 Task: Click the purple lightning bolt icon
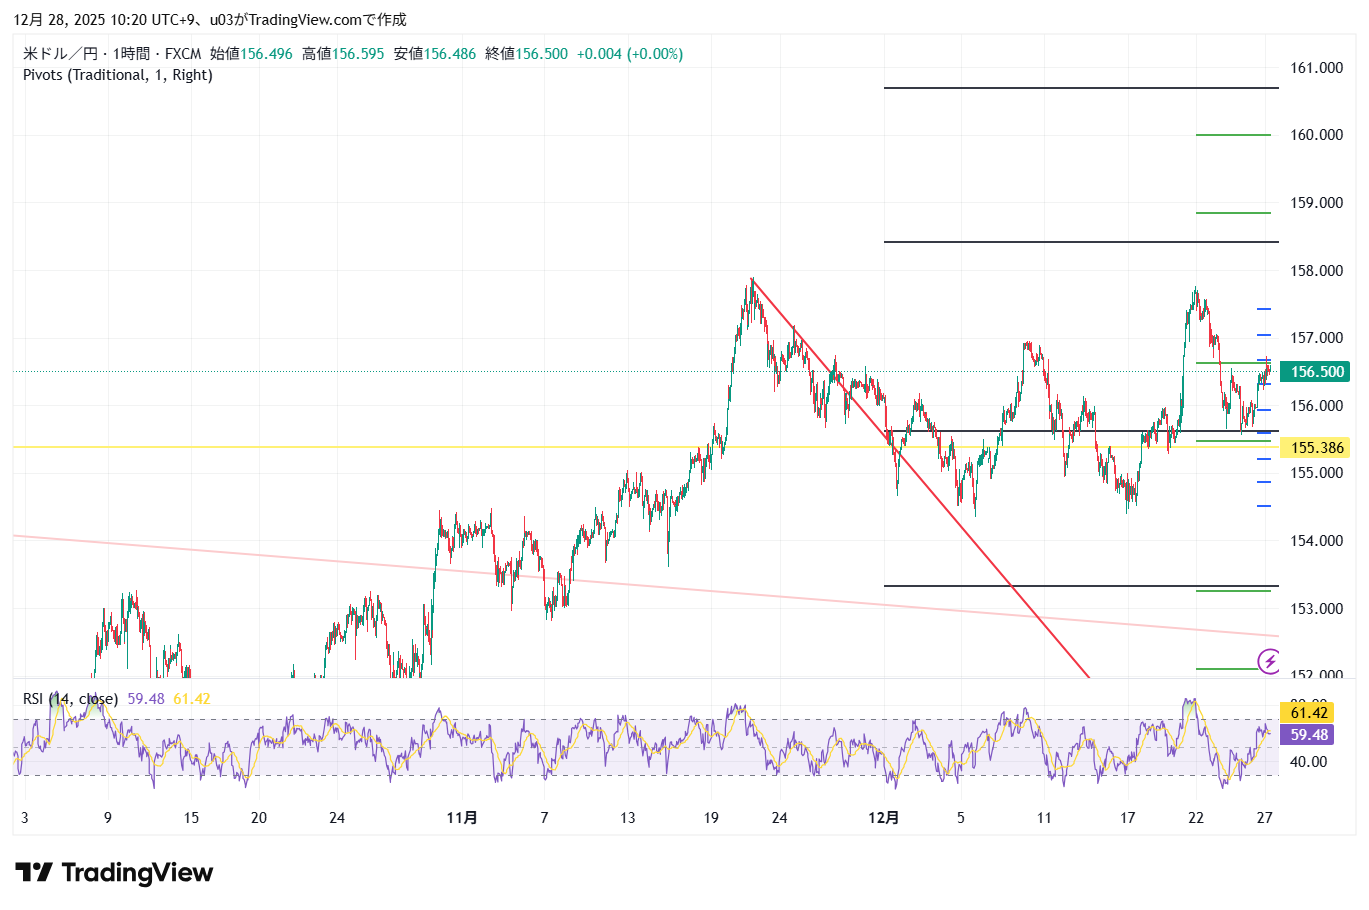(x=1269, y=660)
